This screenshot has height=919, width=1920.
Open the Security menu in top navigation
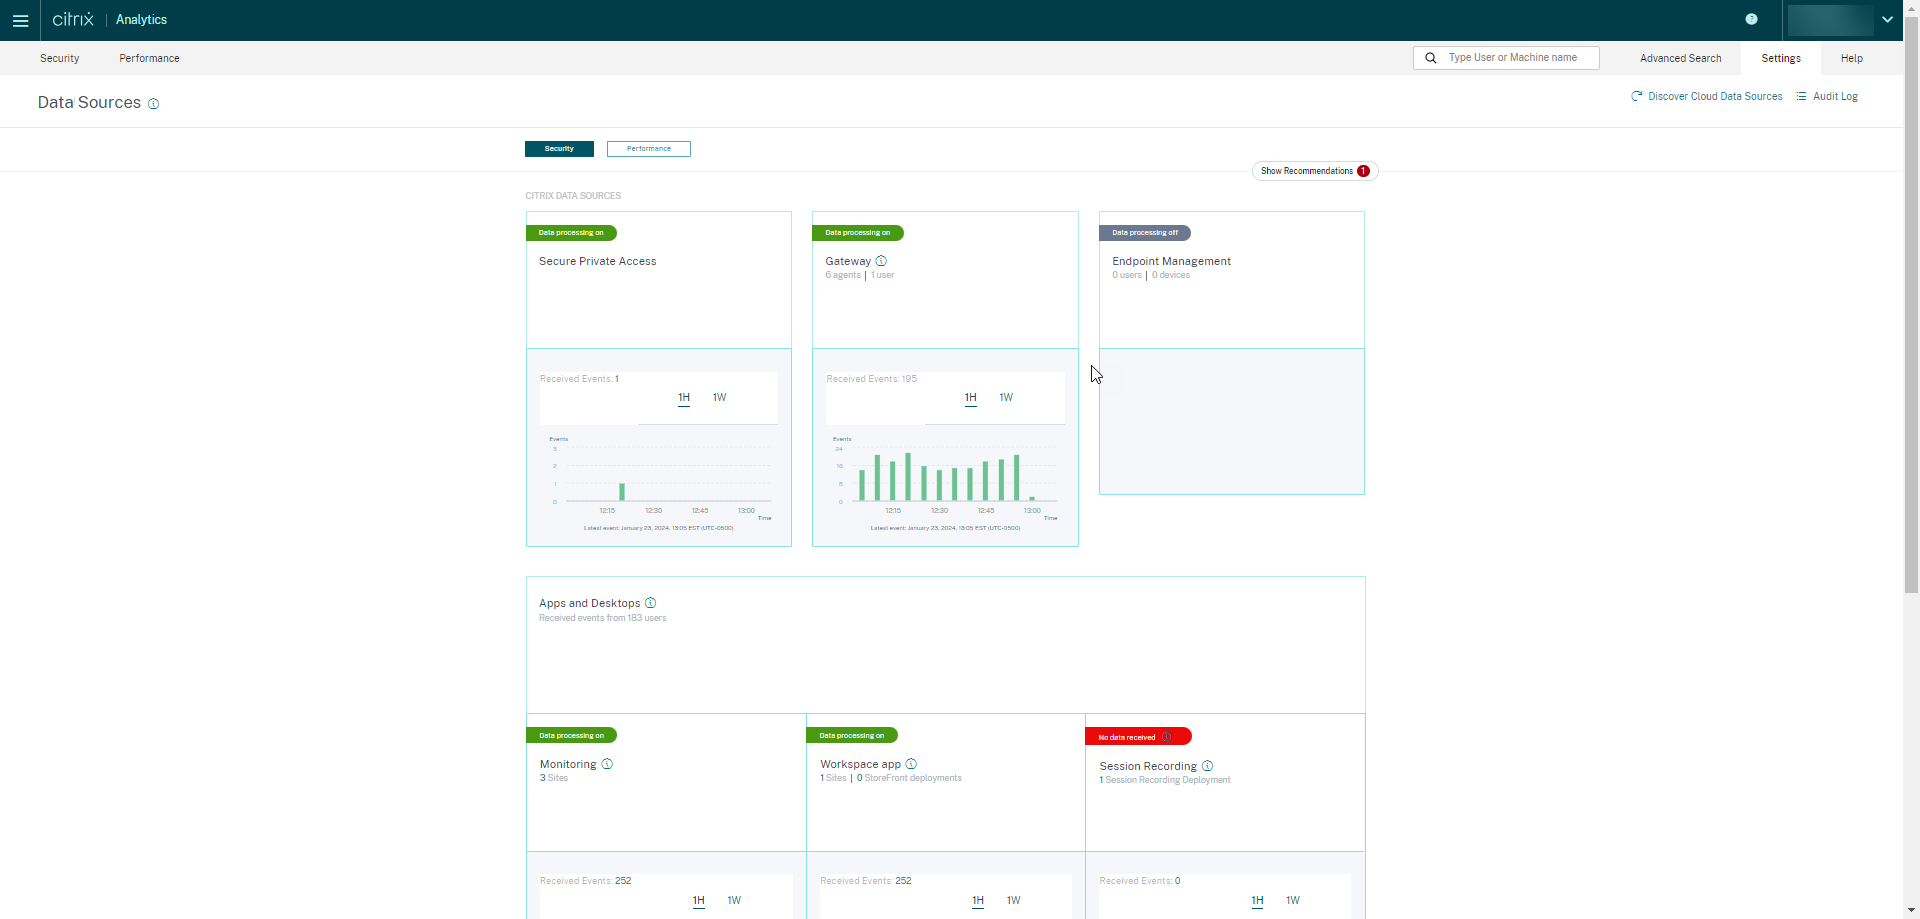click(x=60, y=58)
